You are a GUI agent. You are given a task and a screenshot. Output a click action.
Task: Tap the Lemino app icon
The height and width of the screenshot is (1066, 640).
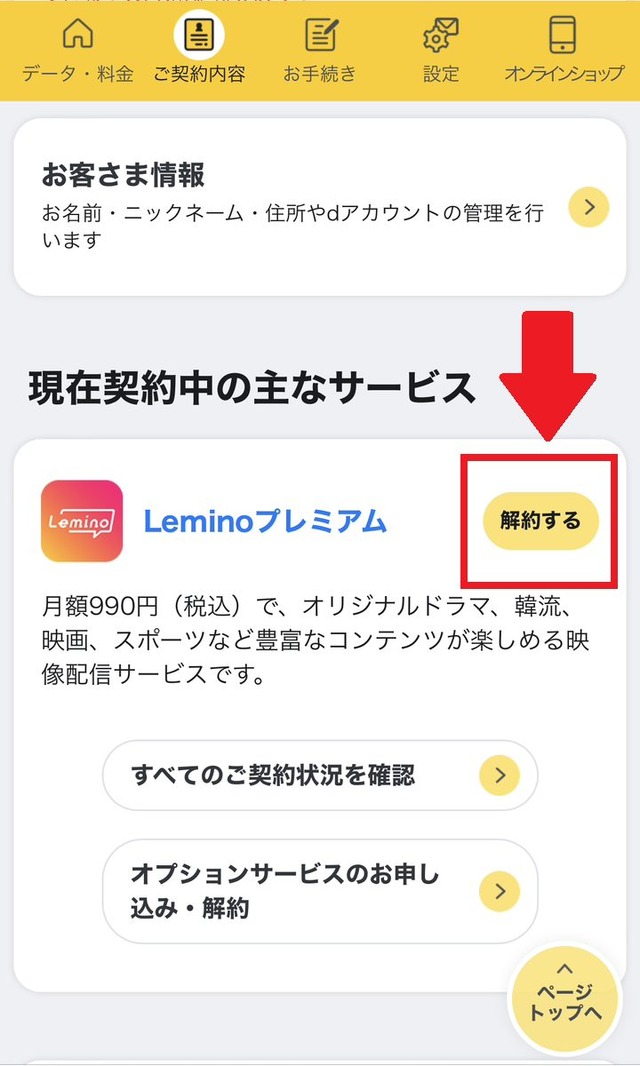coord(82,521)
